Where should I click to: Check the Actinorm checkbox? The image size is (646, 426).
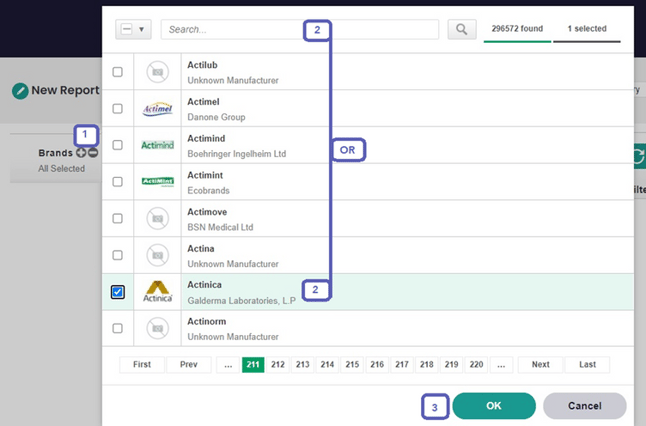(x=117, y=328)
